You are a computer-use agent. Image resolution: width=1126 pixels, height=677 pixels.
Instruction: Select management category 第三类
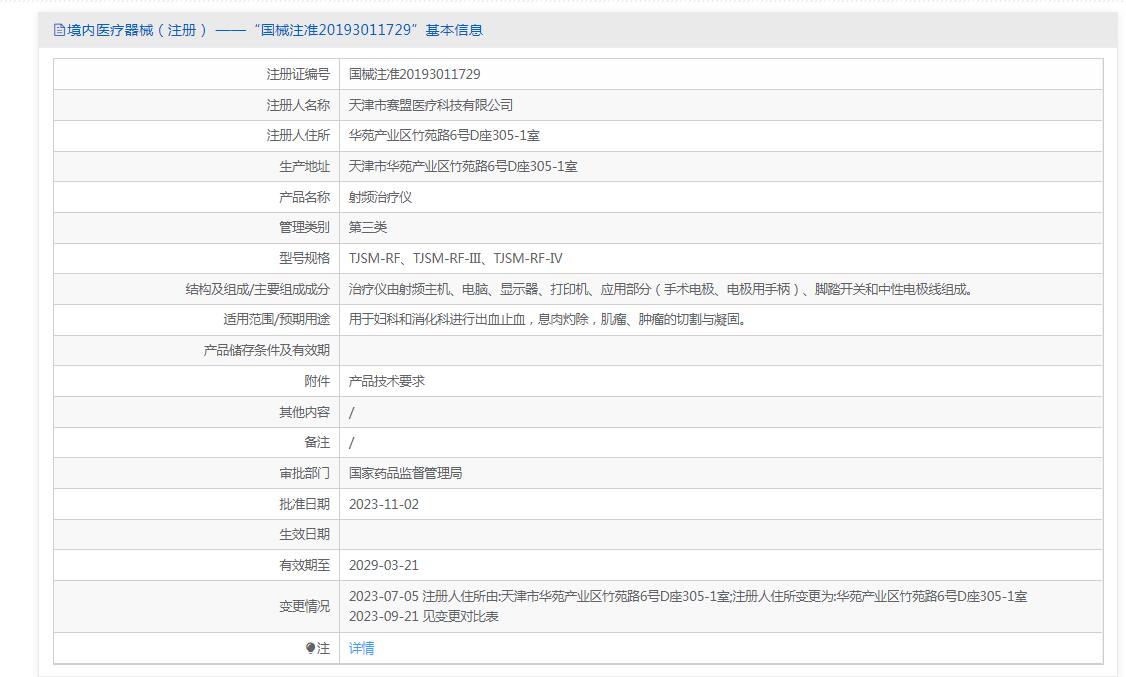click(368, 227)
